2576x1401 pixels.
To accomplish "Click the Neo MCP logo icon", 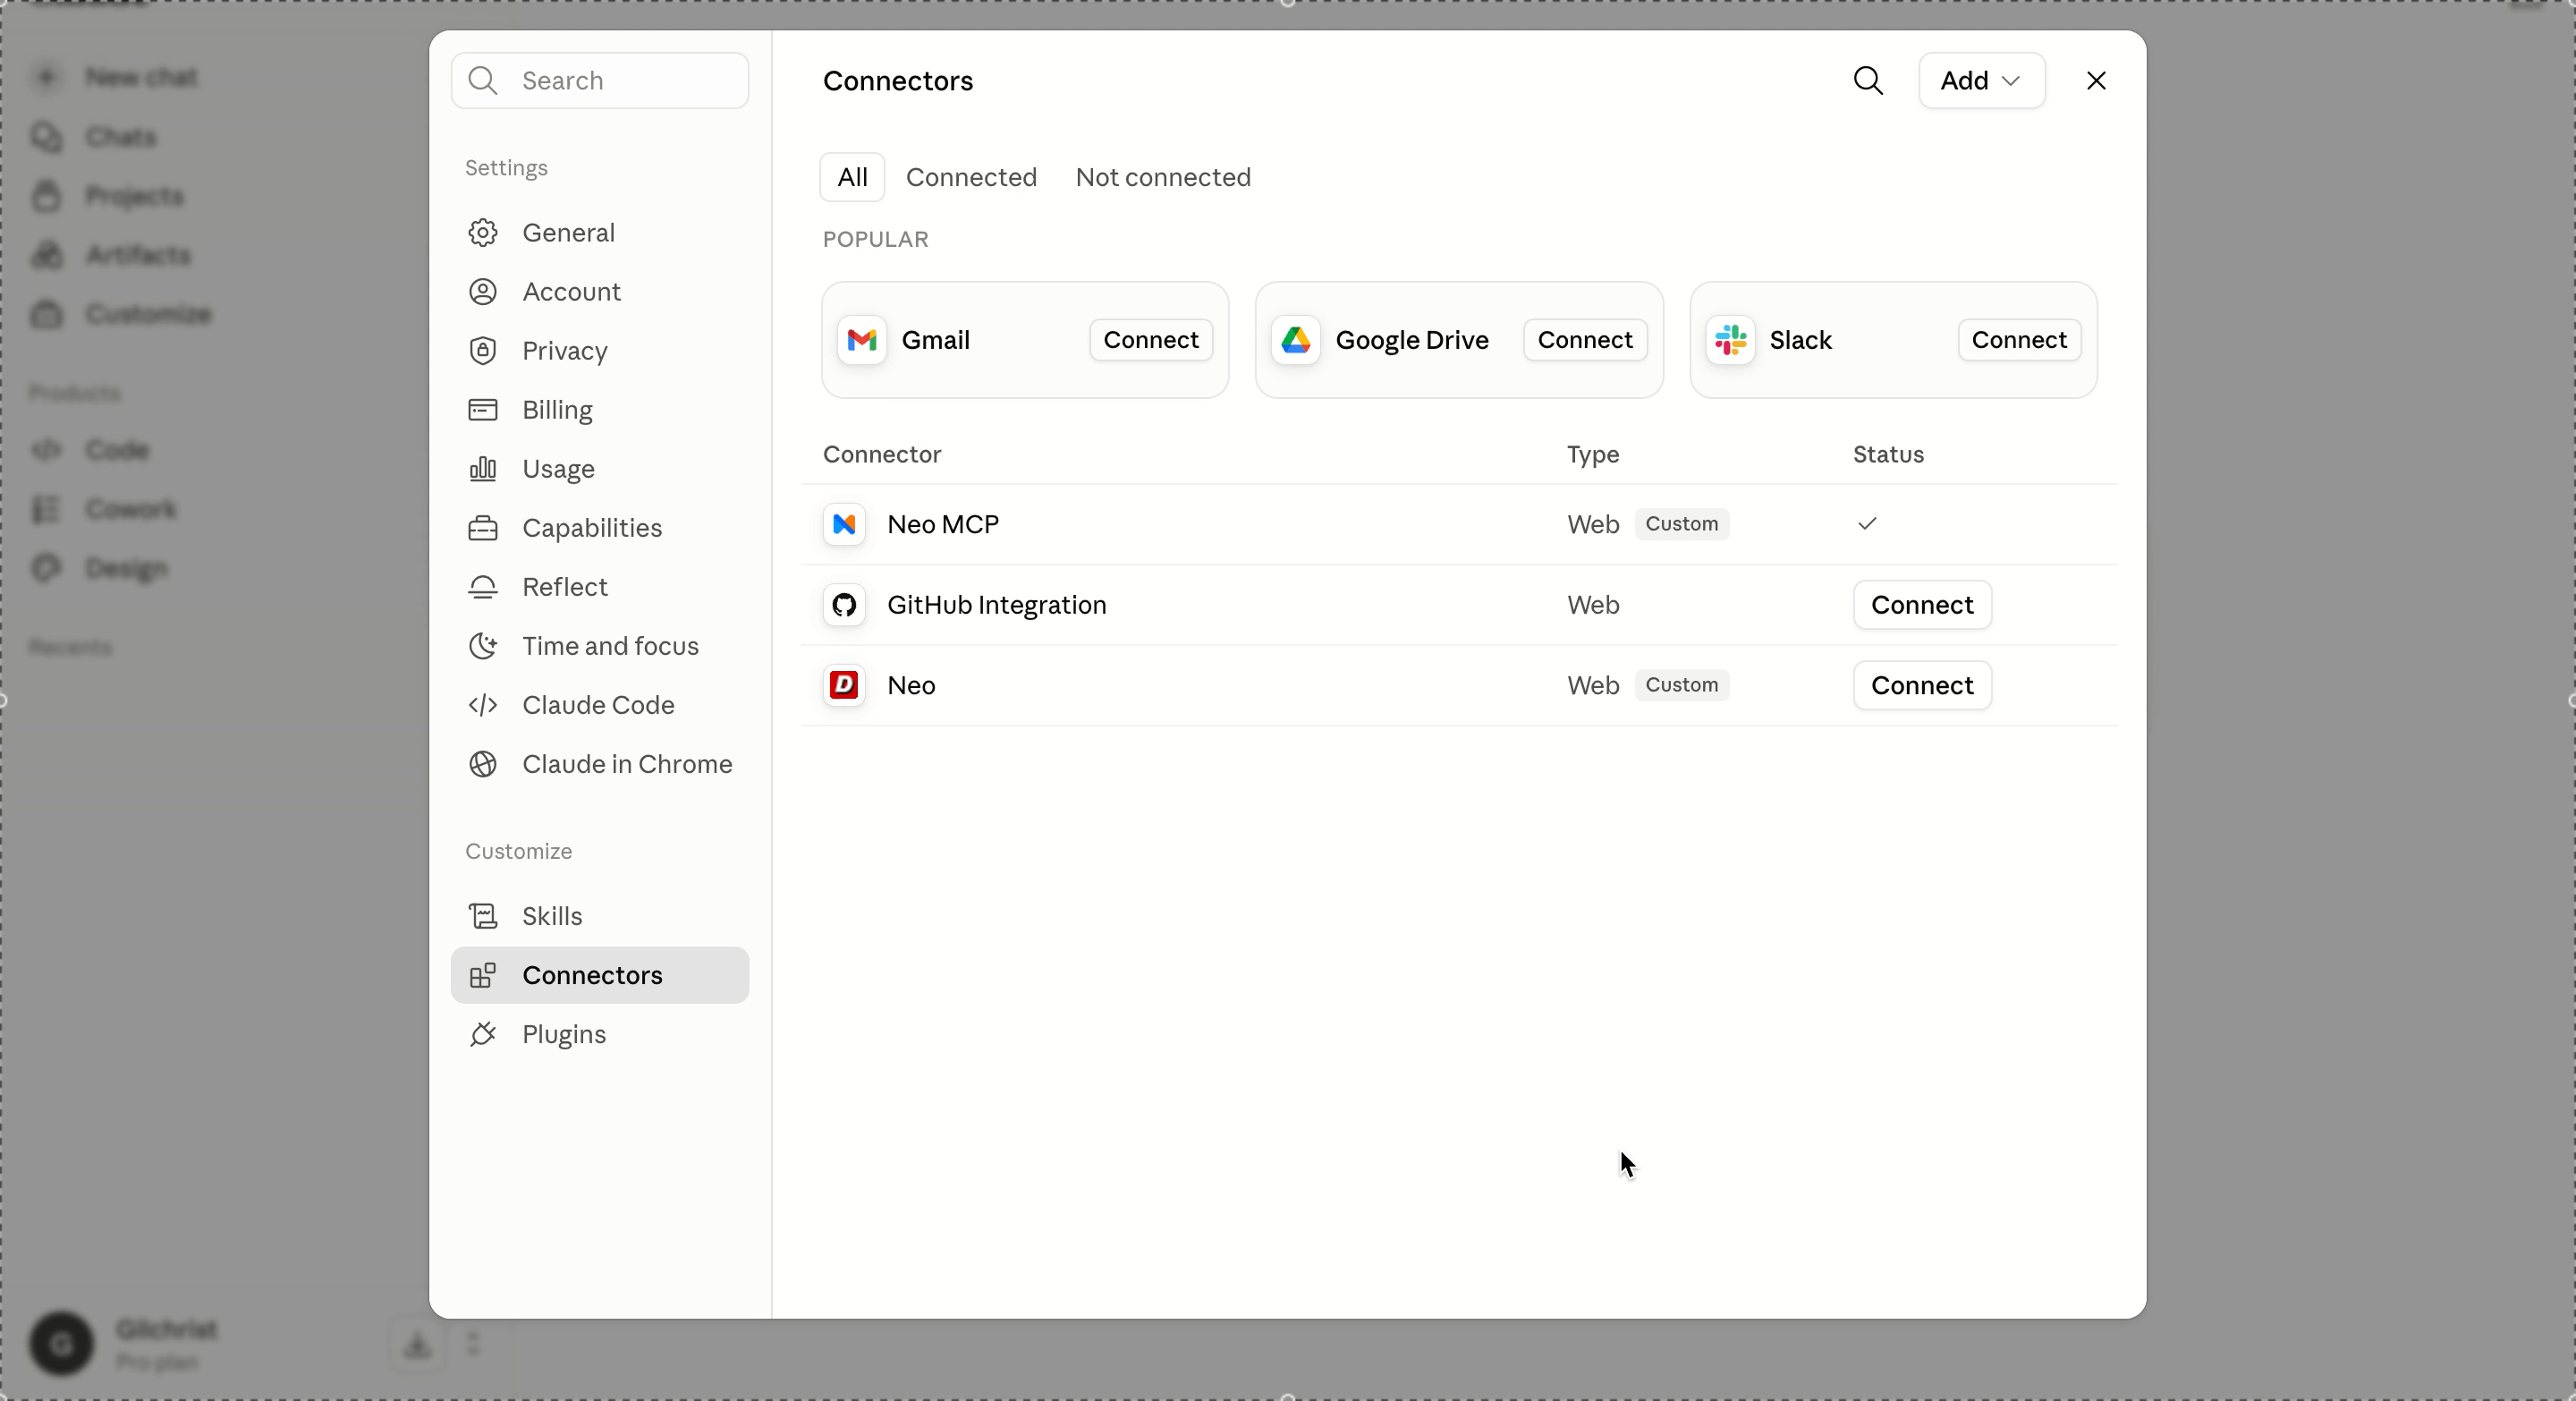I will click(x=844, y=524).
